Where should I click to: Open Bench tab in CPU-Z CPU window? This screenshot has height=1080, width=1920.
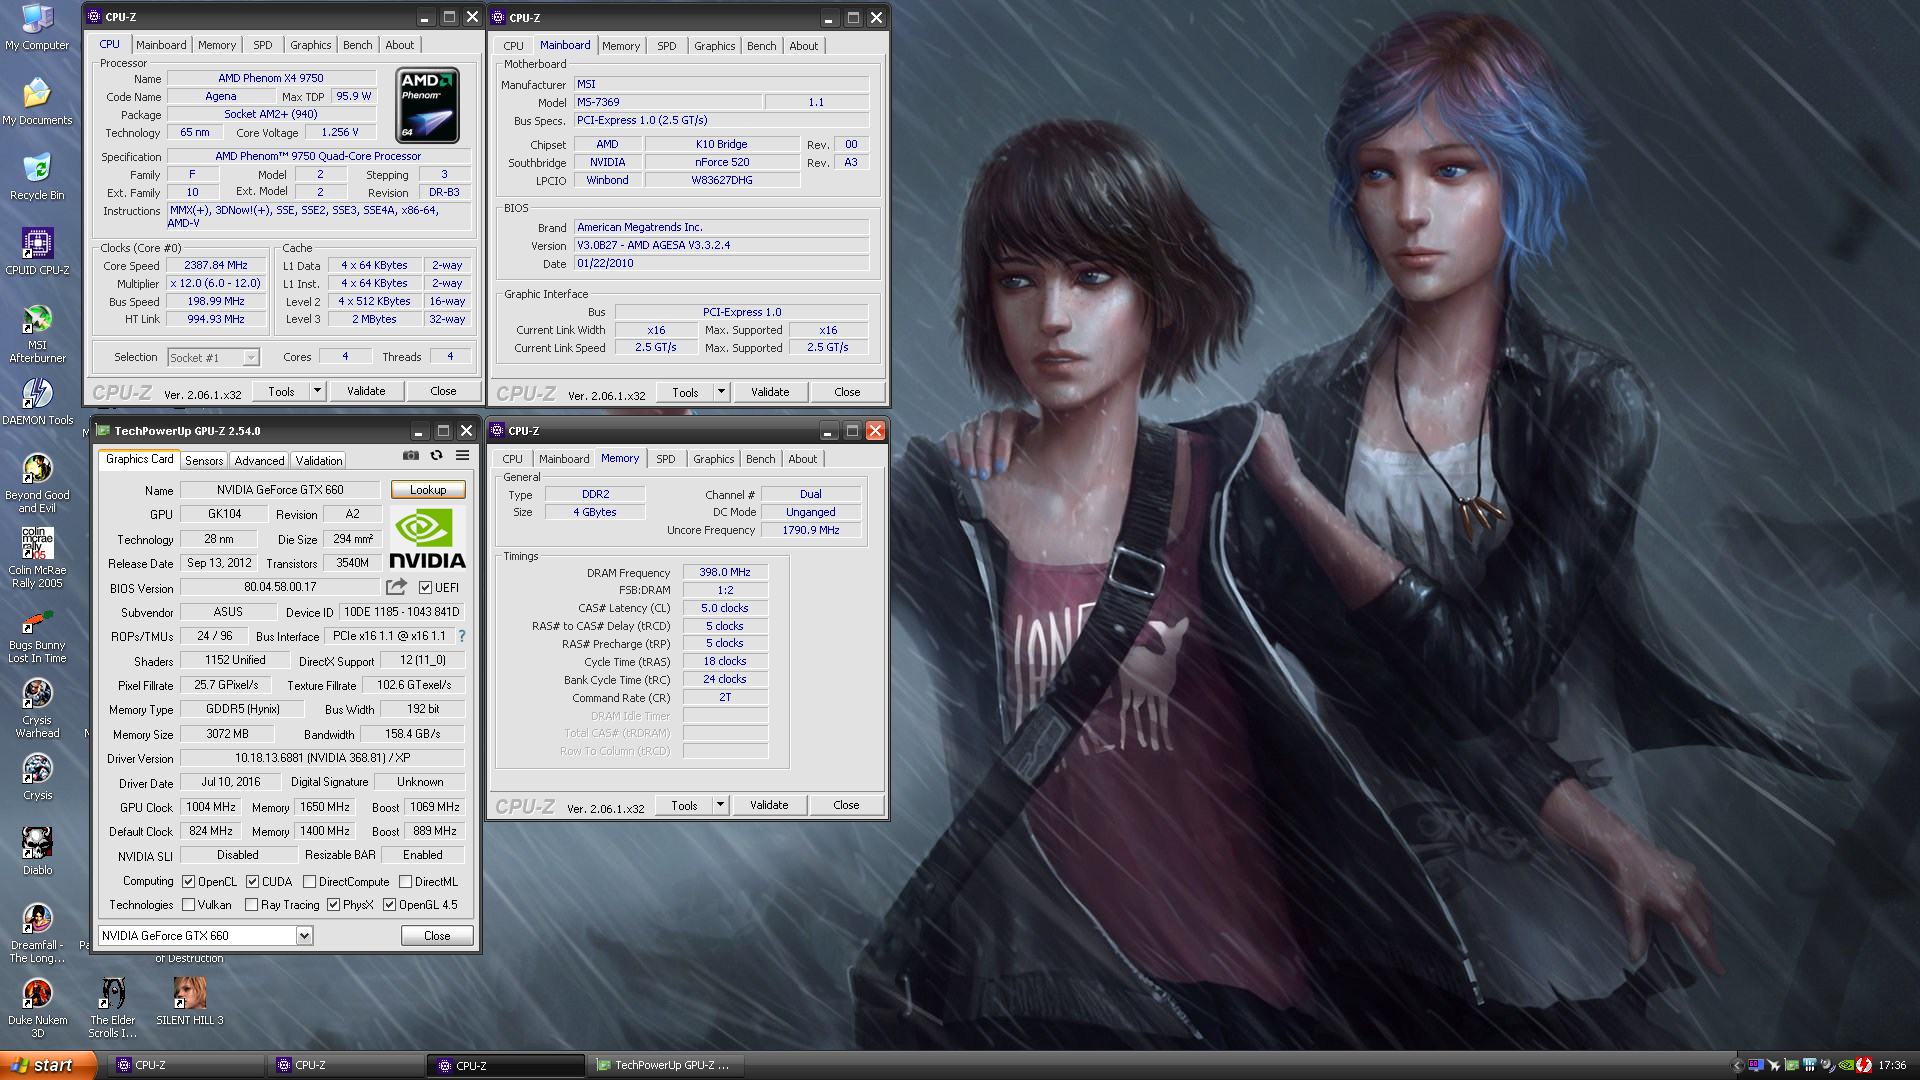coord(357,45)
